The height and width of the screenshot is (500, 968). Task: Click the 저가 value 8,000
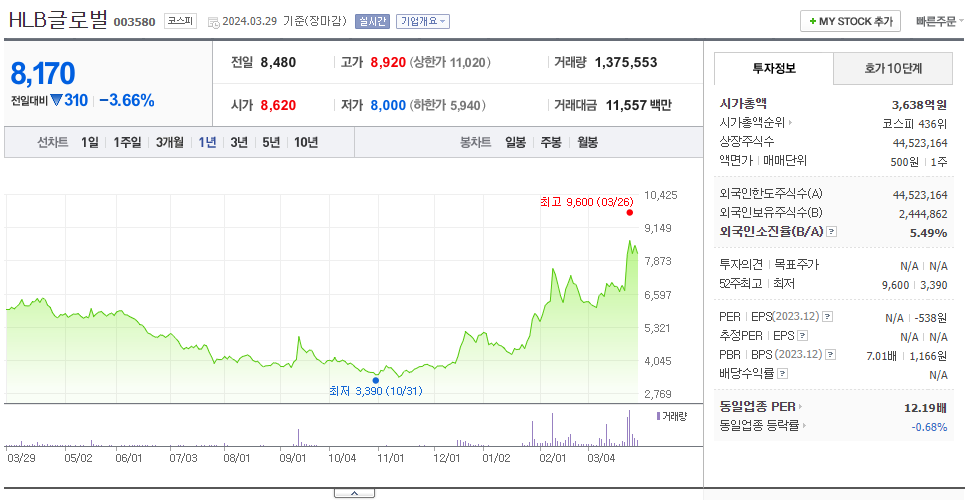(x=388, y=106)
